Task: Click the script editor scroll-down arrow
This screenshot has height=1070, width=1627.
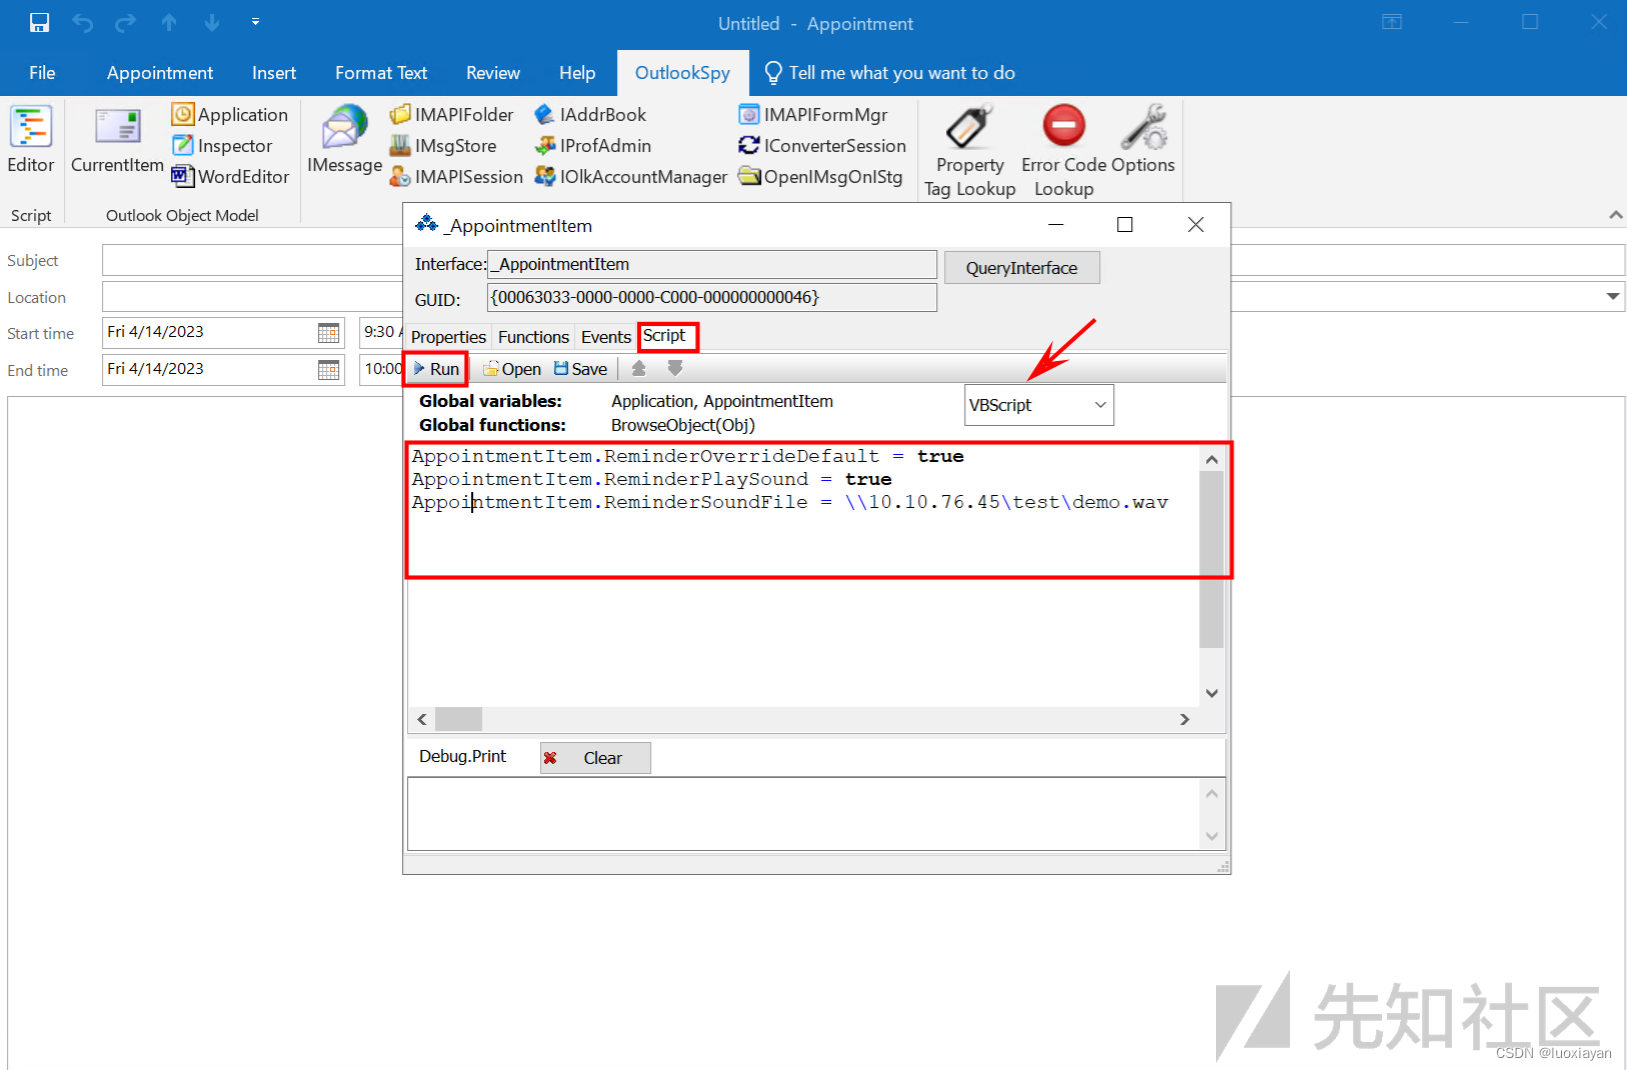Action: pos(1211,693)
